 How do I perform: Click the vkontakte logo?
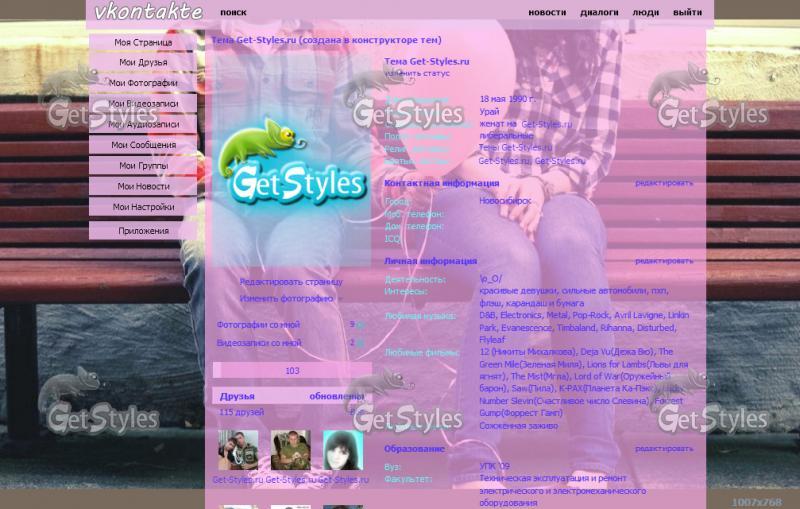[x=148, y=11]
